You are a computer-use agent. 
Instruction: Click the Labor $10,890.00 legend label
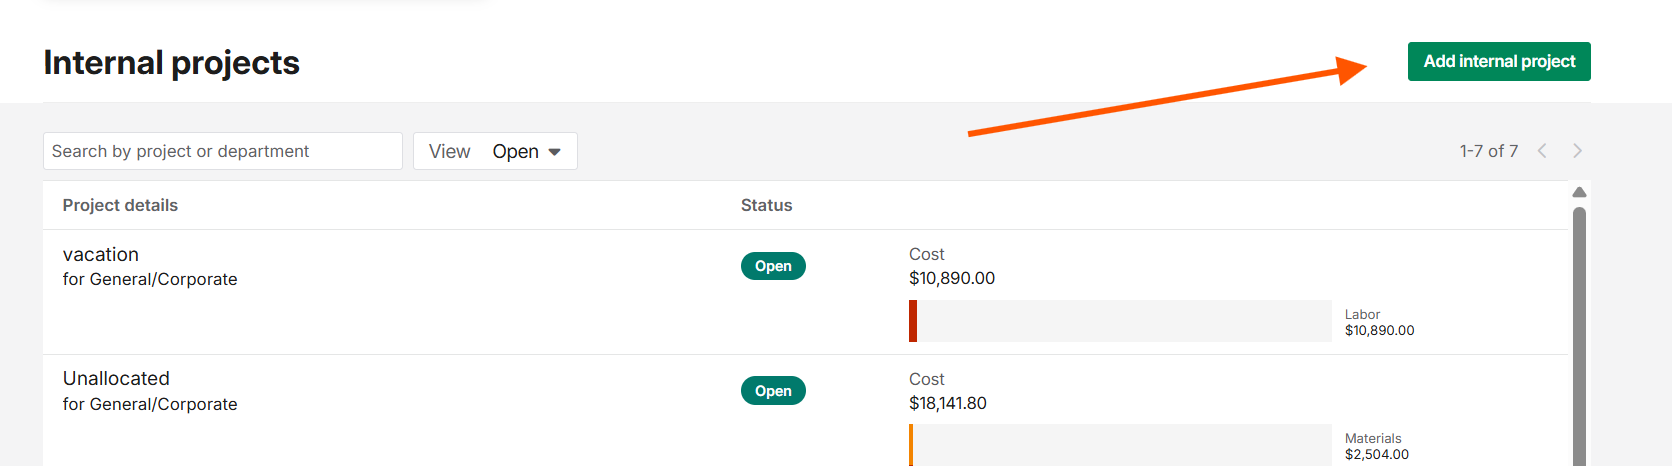[x=1379, y=322]
